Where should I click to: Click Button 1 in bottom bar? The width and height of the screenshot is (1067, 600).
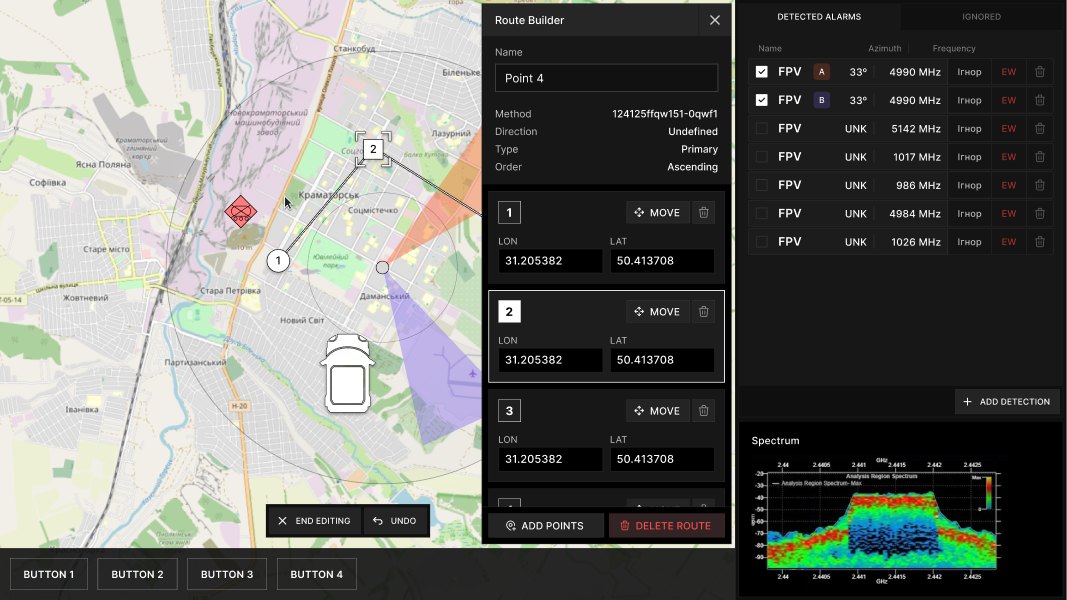(x=49, y=574)
